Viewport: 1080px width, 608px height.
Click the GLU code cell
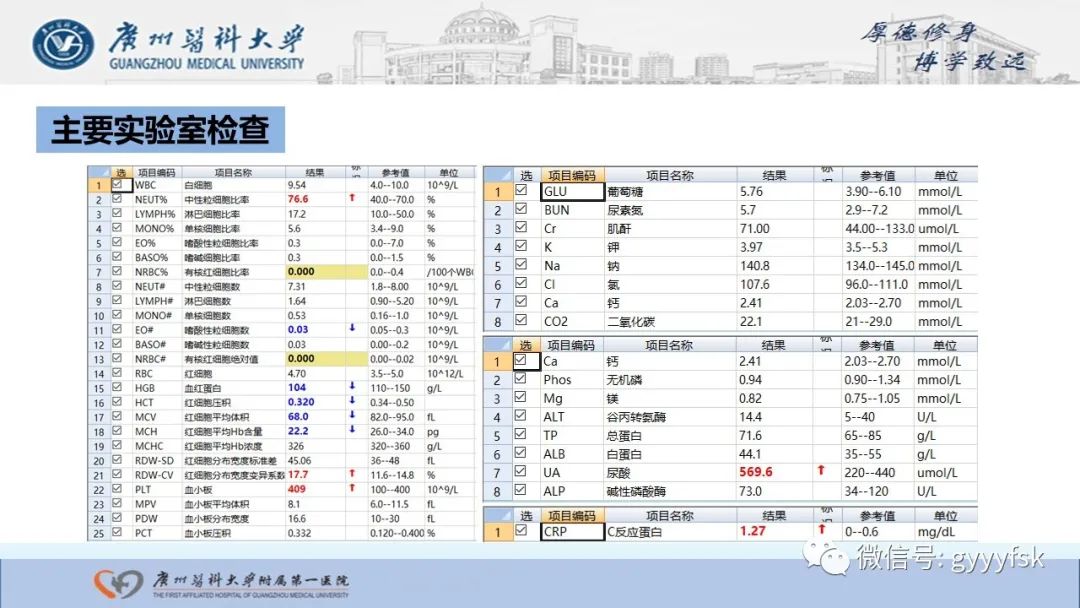click(572, 191)
